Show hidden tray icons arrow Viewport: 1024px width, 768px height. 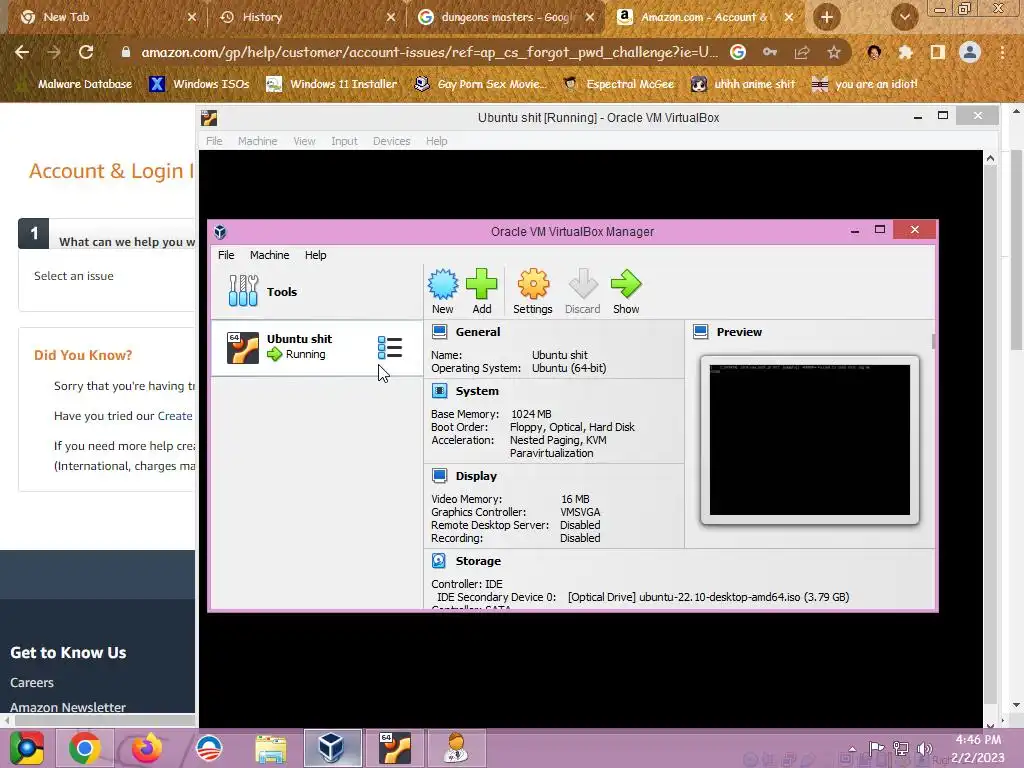[852, 749]
